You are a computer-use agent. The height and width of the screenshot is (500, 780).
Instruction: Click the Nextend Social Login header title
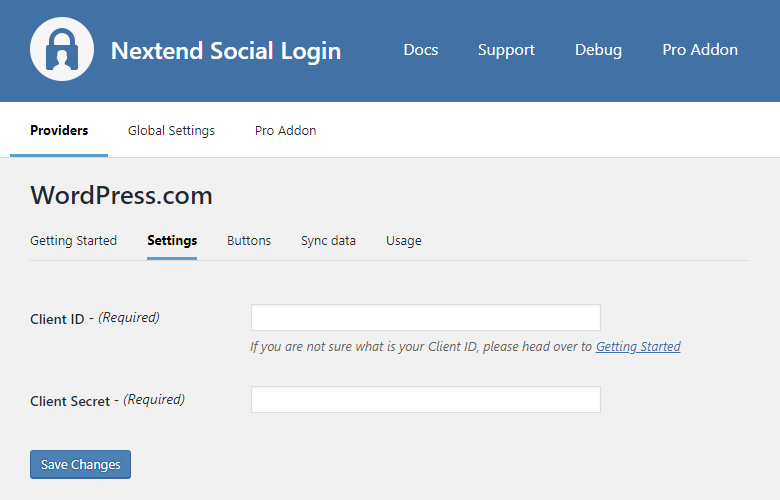click(225, 50)
